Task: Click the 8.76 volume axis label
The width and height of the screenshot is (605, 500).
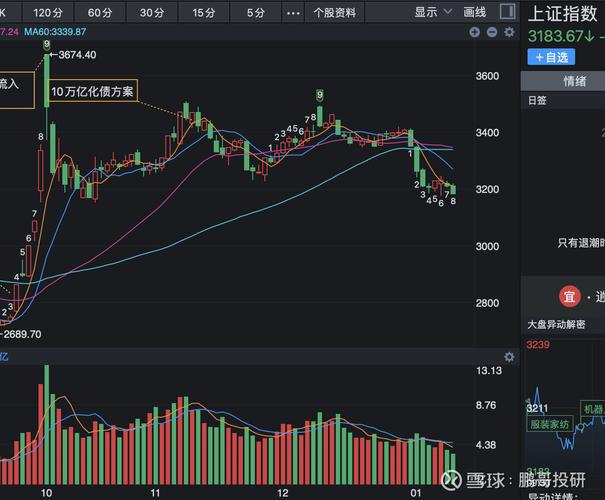Action: [486, 405]
